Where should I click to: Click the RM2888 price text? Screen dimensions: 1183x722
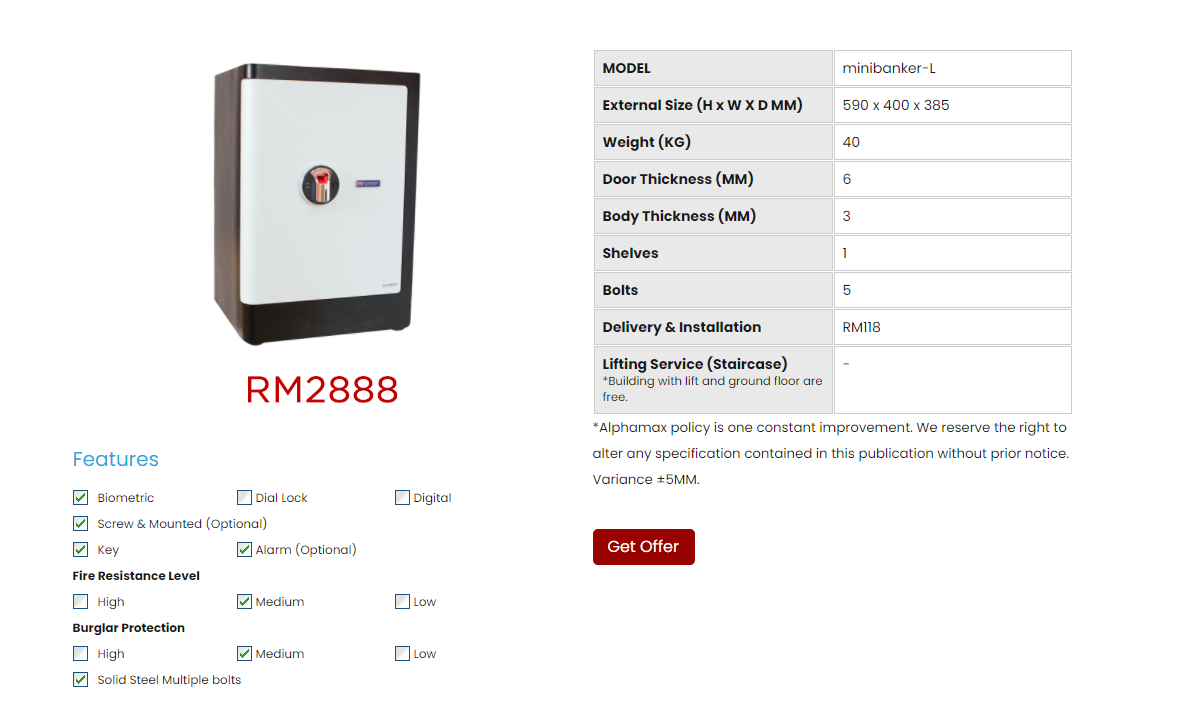click(x=322, y=390)
